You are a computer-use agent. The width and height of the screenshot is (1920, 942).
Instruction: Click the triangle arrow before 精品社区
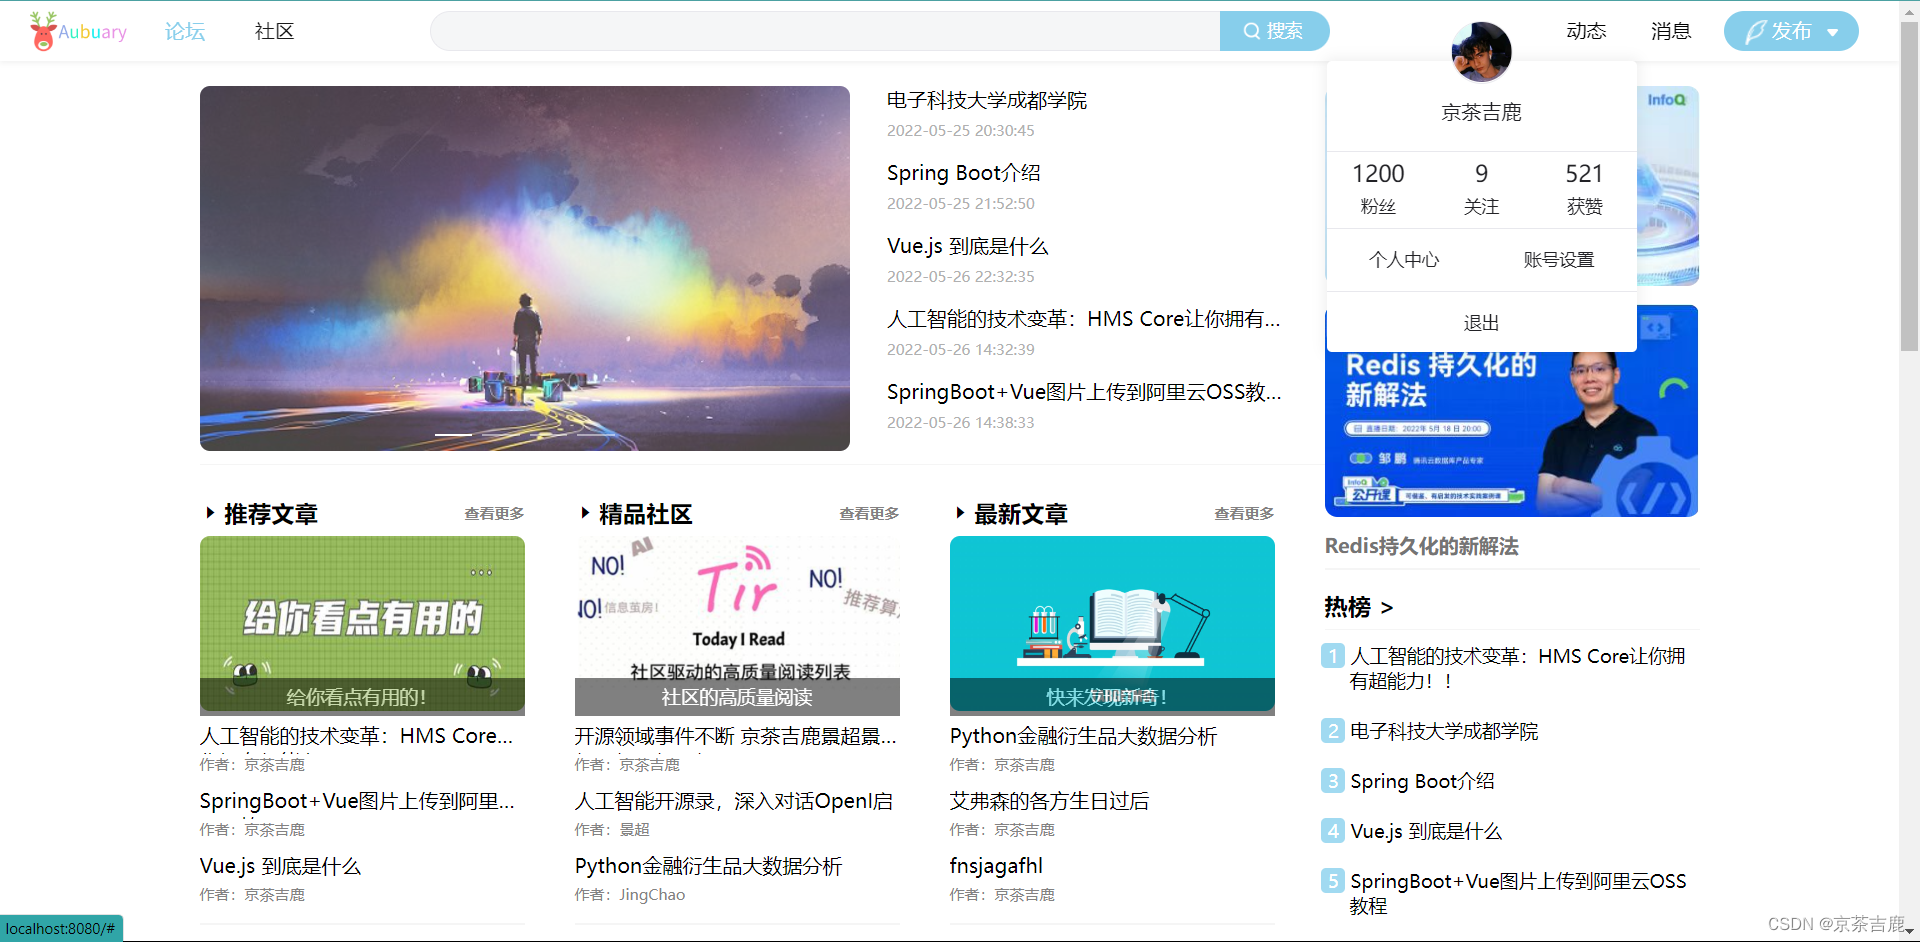(x=585, y=513)
